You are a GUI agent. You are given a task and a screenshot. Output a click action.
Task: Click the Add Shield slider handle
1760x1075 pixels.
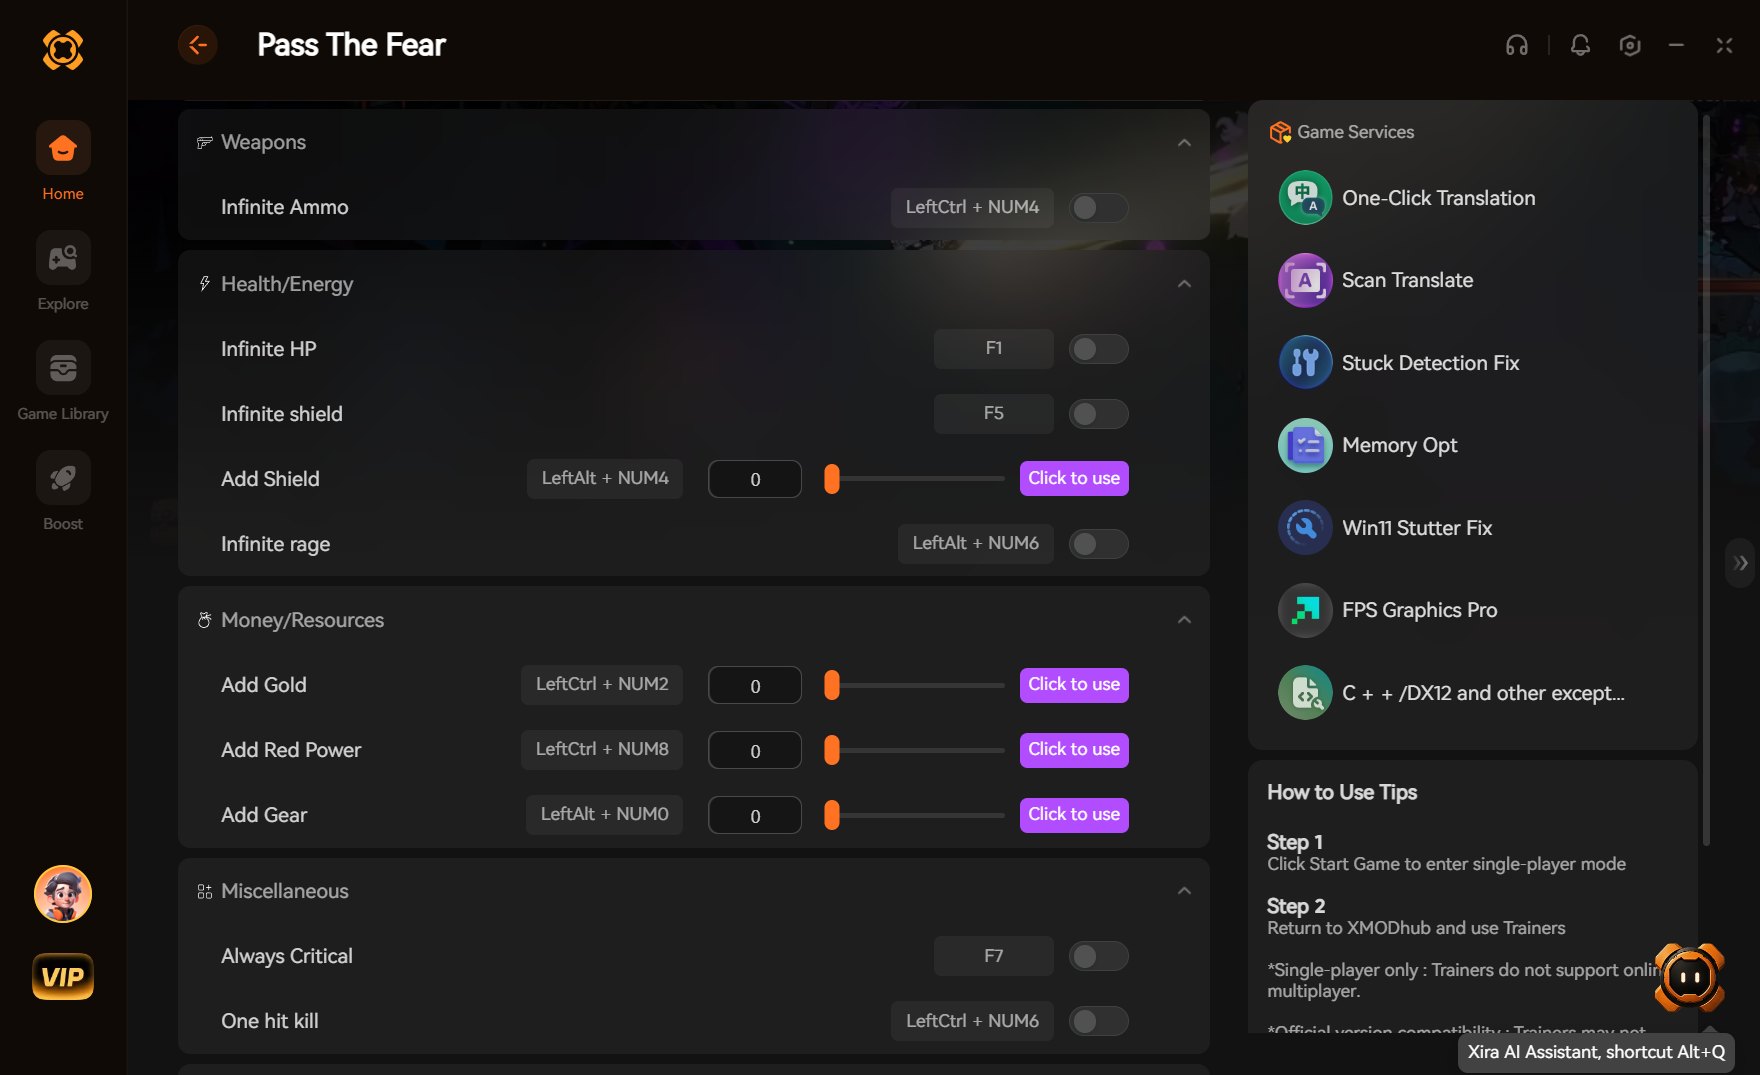point(831,479)
